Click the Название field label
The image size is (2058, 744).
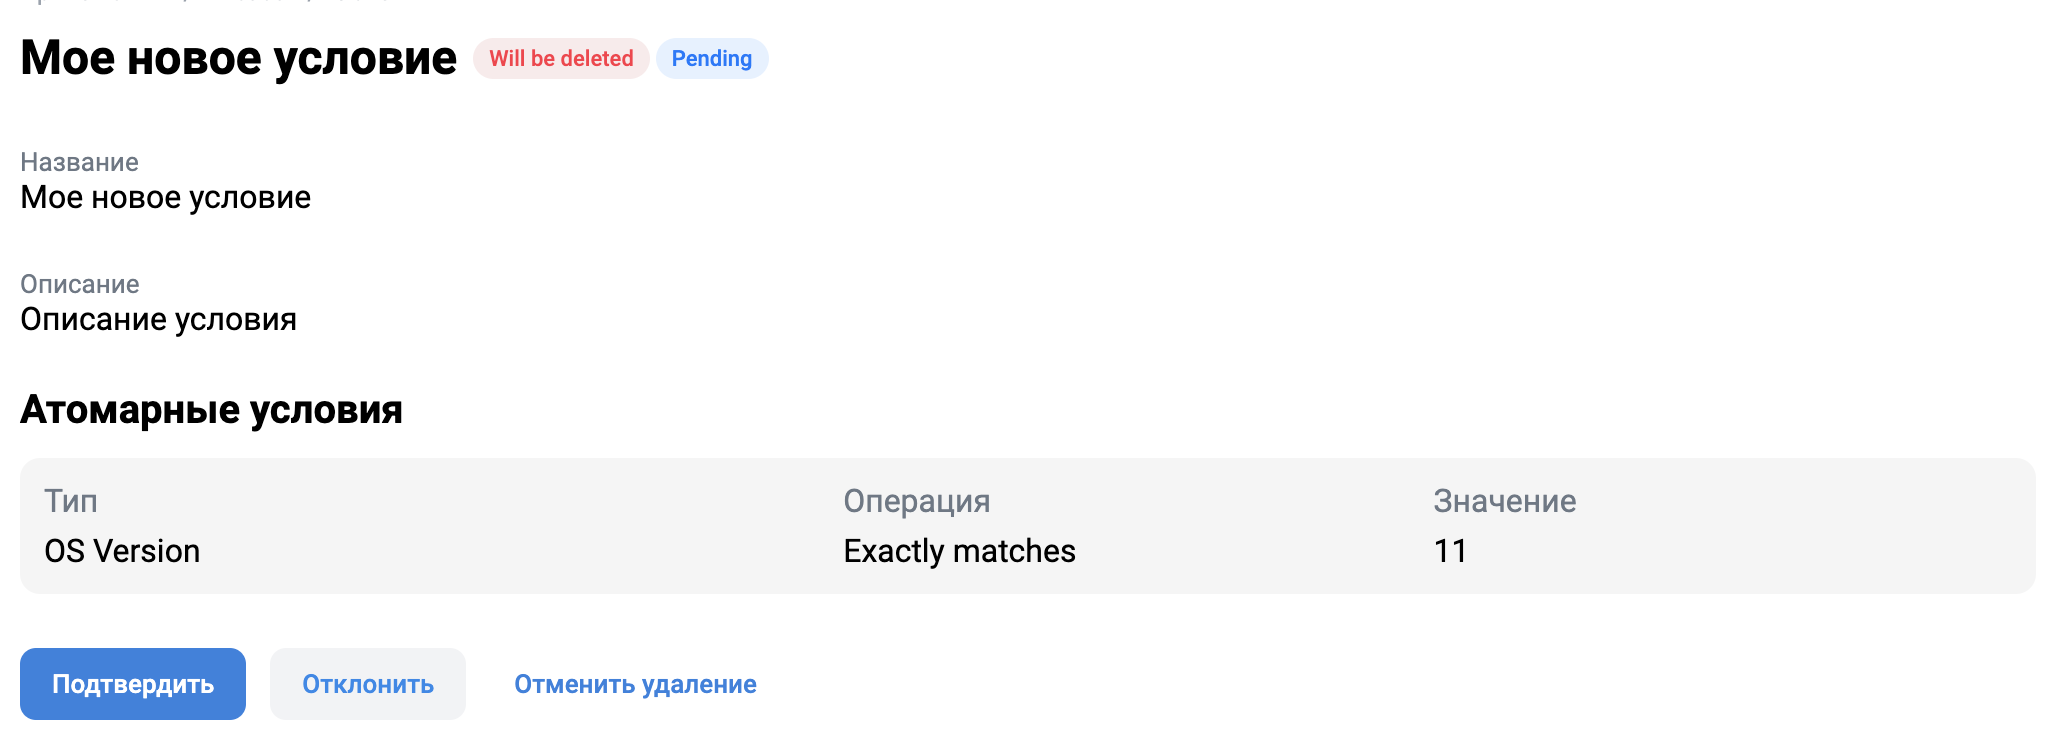coord(79,162)
